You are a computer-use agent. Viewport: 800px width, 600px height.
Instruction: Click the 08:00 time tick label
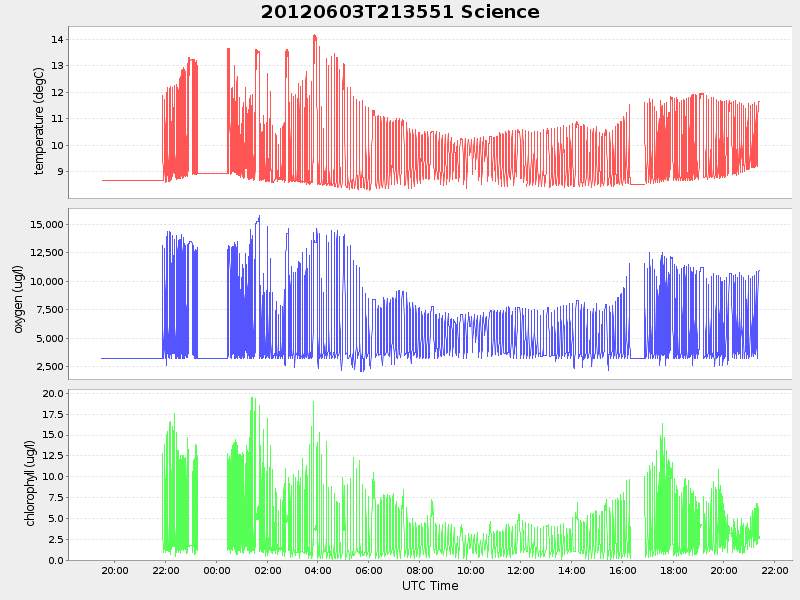pyautogui.click(x=419, y=570)
